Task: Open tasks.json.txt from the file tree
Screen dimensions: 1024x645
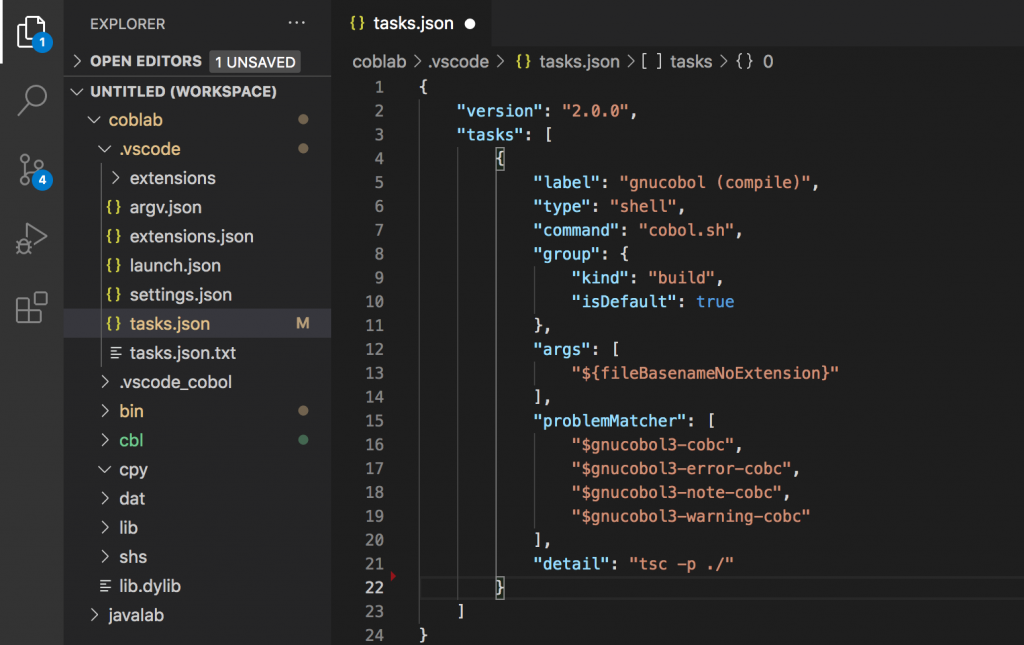Action: pyautogui.click(x=182, y=353)
